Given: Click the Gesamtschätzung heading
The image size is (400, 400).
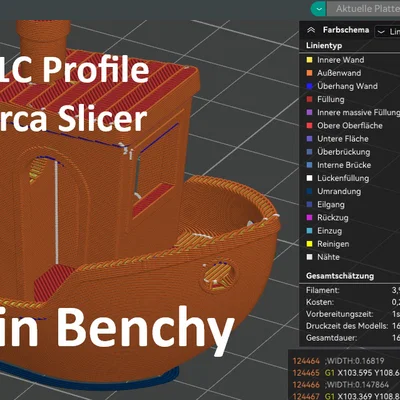Looking at the screenshot, I should tap(340, 276).
